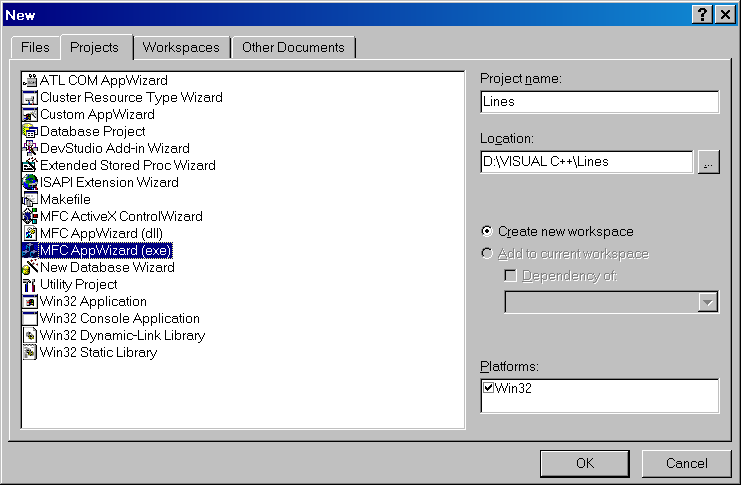Choose 'DevStudio Add-in Wizard' project type
The width and height of the screenshot is (741, 485).
(x=115, y=148)
